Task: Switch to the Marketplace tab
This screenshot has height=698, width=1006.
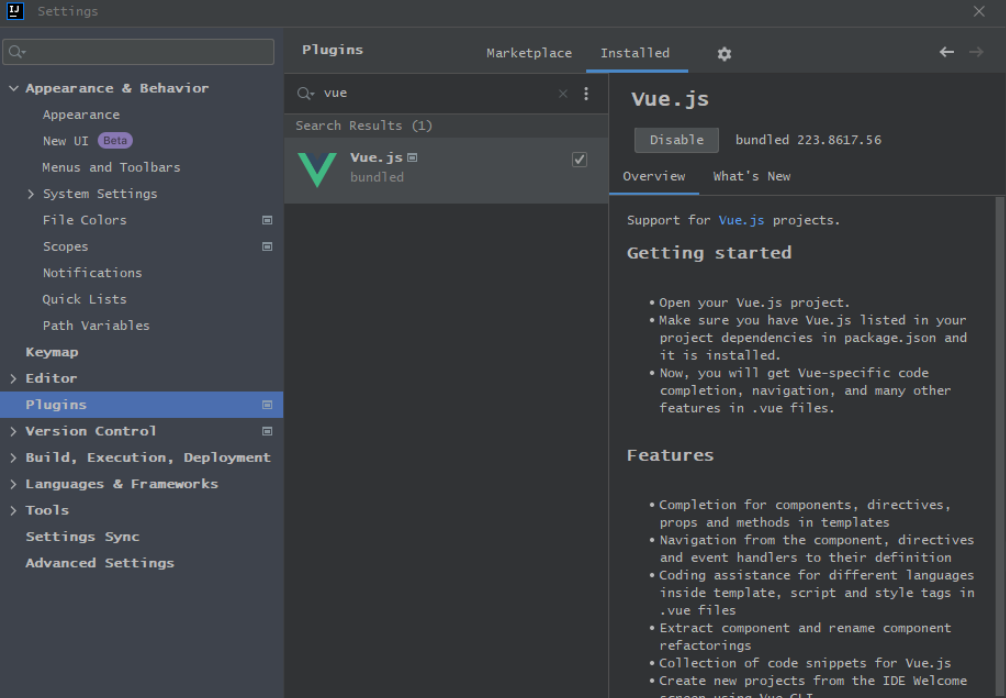Action: [529, 53]
